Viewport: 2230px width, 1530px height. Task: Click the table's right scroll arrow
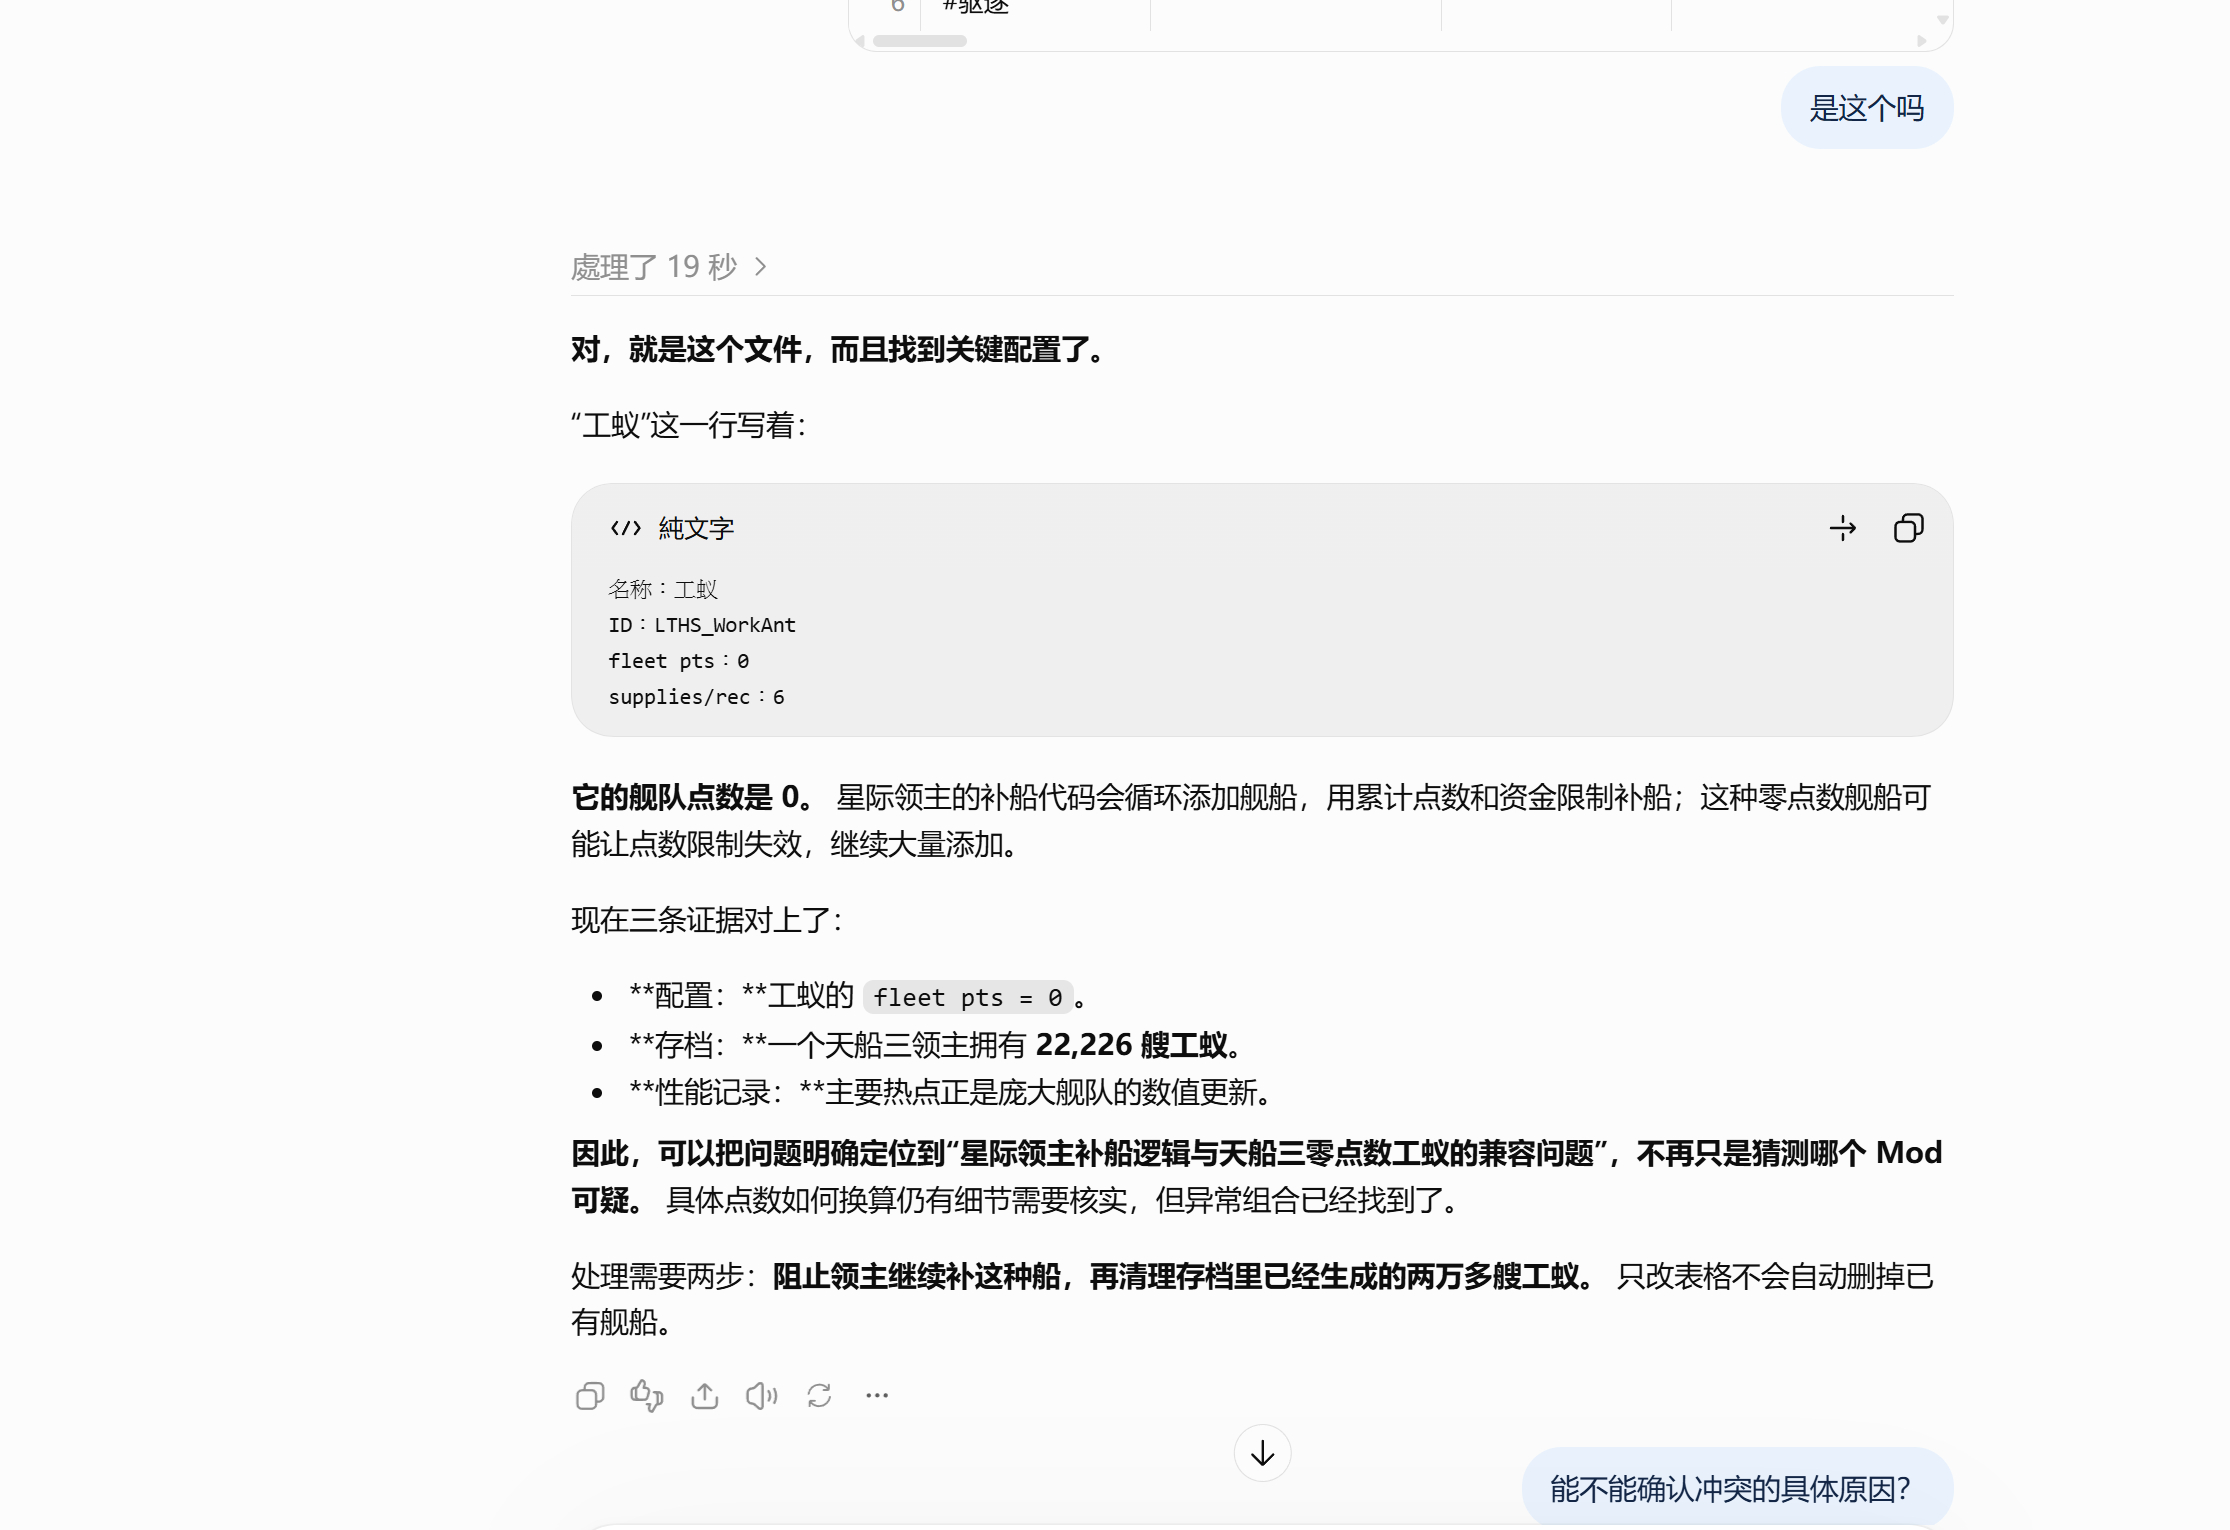1921,41
